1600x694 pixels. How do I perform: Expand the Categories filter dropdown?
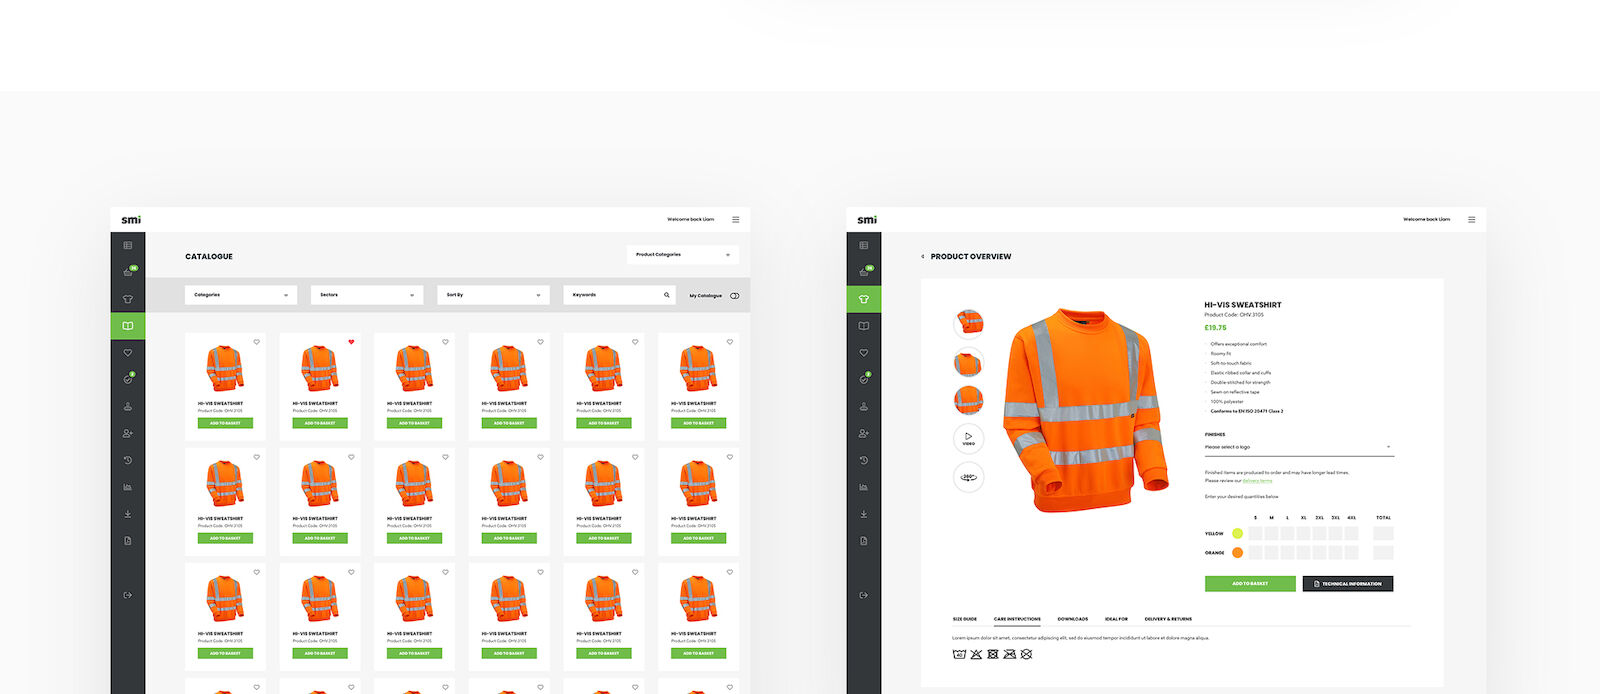[x=241, y=295]
